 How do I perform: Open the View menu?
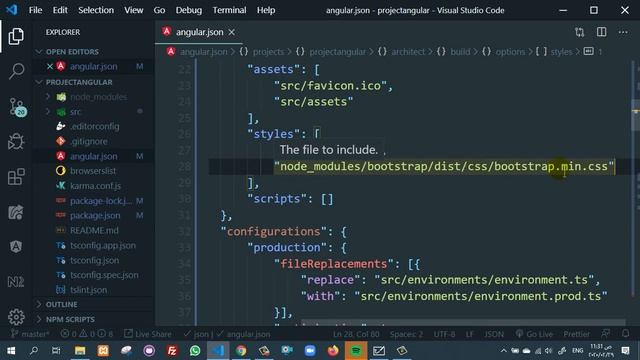pyautogui.click(x=133, y=10)
